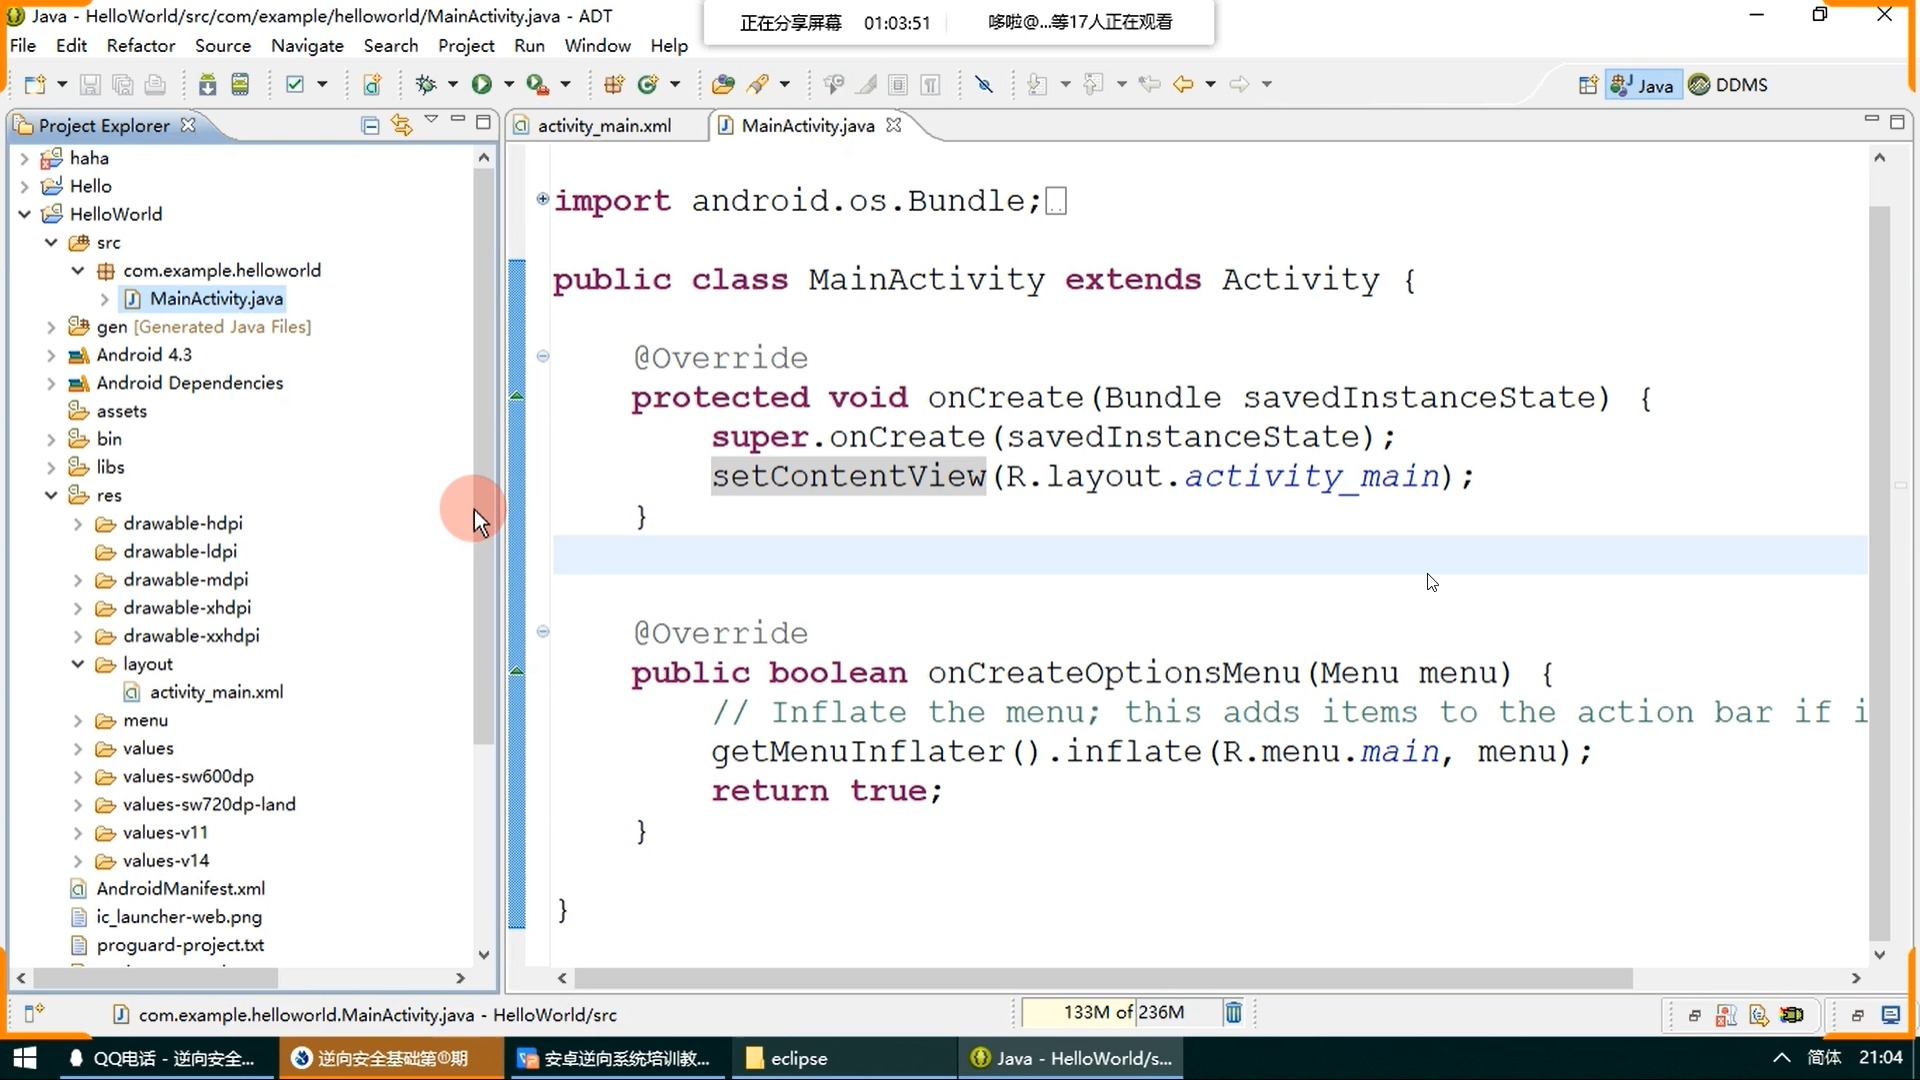Open the Run button dropdown arrow
Viewport: 1920px width, 1080px height.
[x=508, y=85]
